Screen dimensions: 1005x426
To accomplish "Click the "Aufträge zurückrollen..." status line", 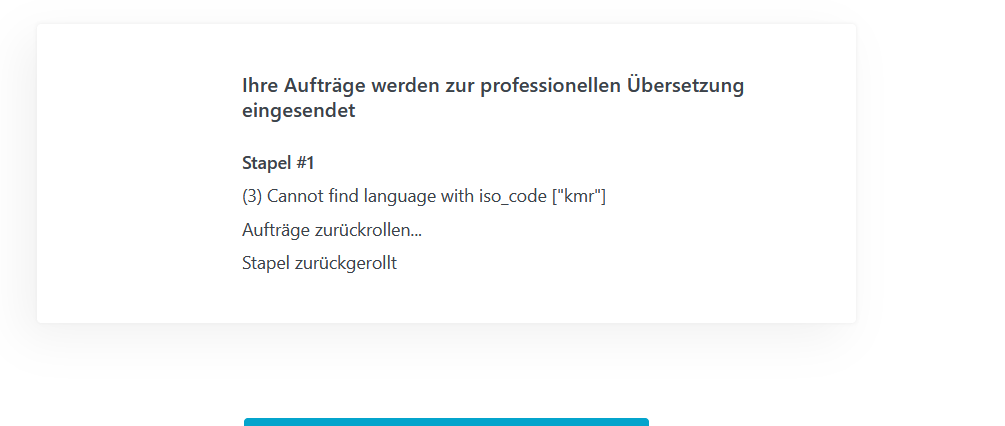I will (331, 230).
